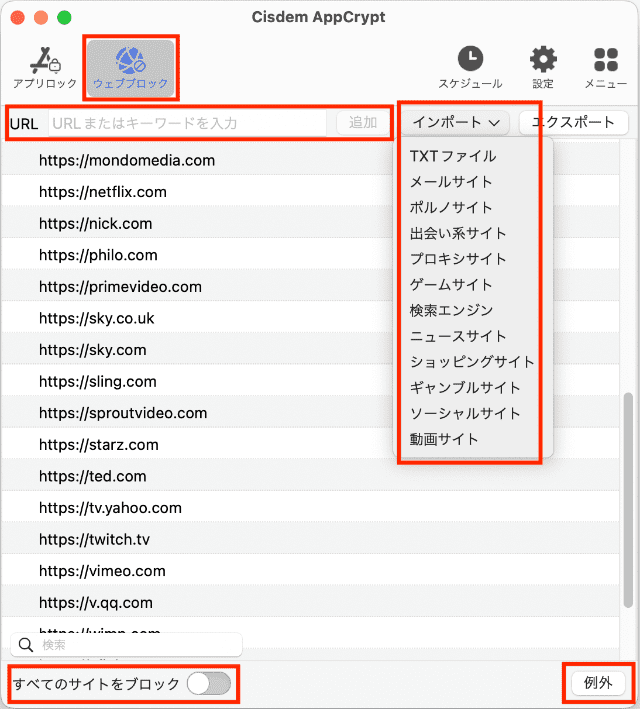Select https://philo.com row

(310, 255)
